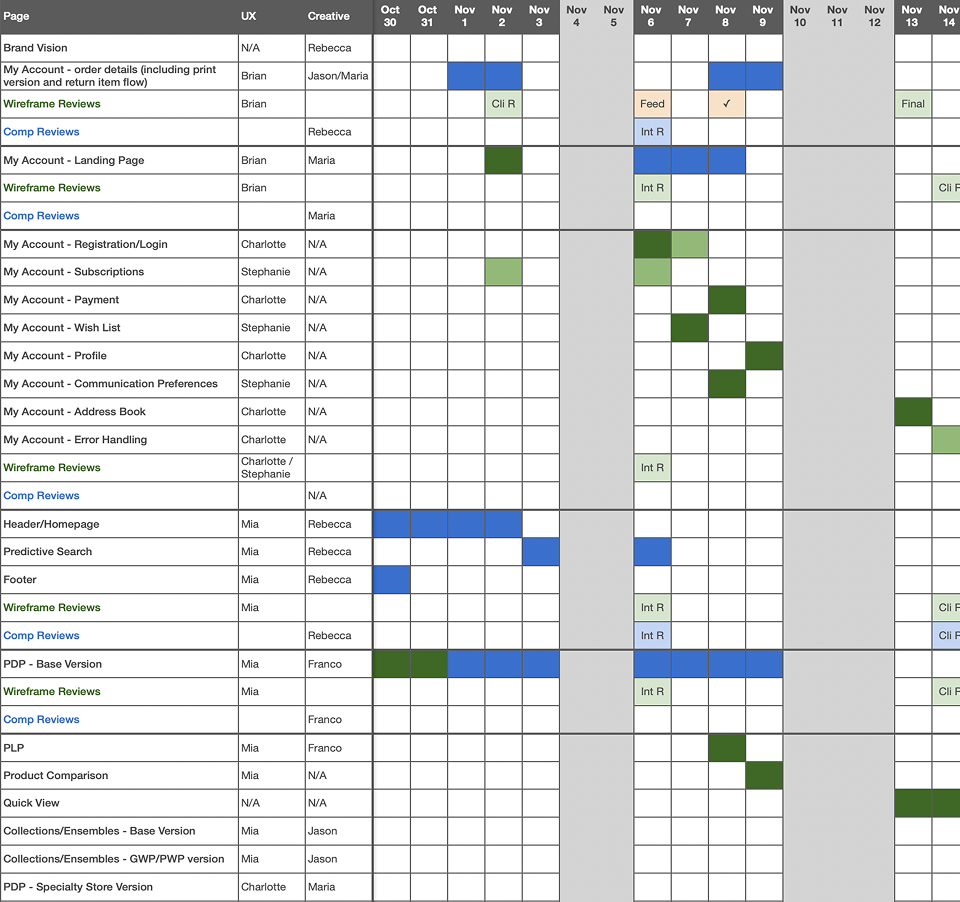This screenshot has width=960, height=902.
Task: Click the Wireframe Reviews link for Charlotte / Stephanie
Action: (51, 467)
